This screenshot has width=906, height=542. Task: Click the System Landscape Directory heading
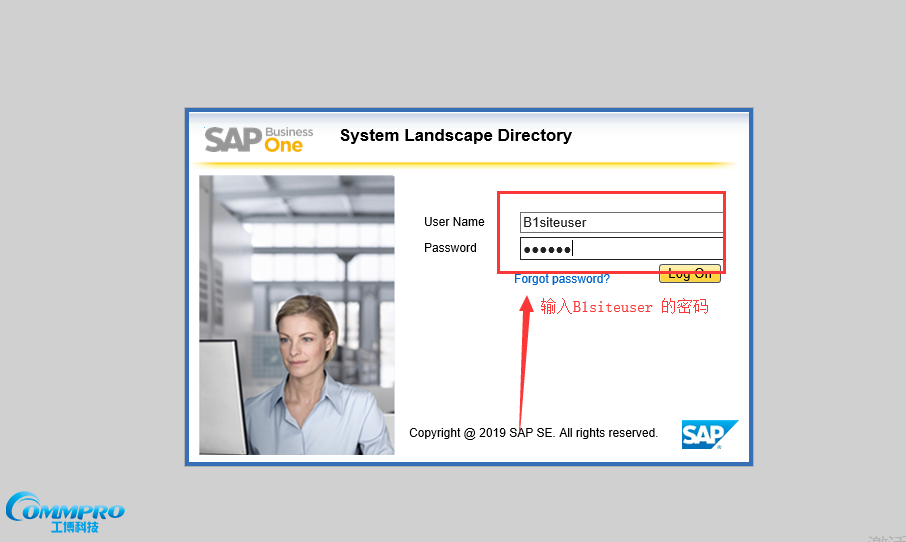pos(456,135)
